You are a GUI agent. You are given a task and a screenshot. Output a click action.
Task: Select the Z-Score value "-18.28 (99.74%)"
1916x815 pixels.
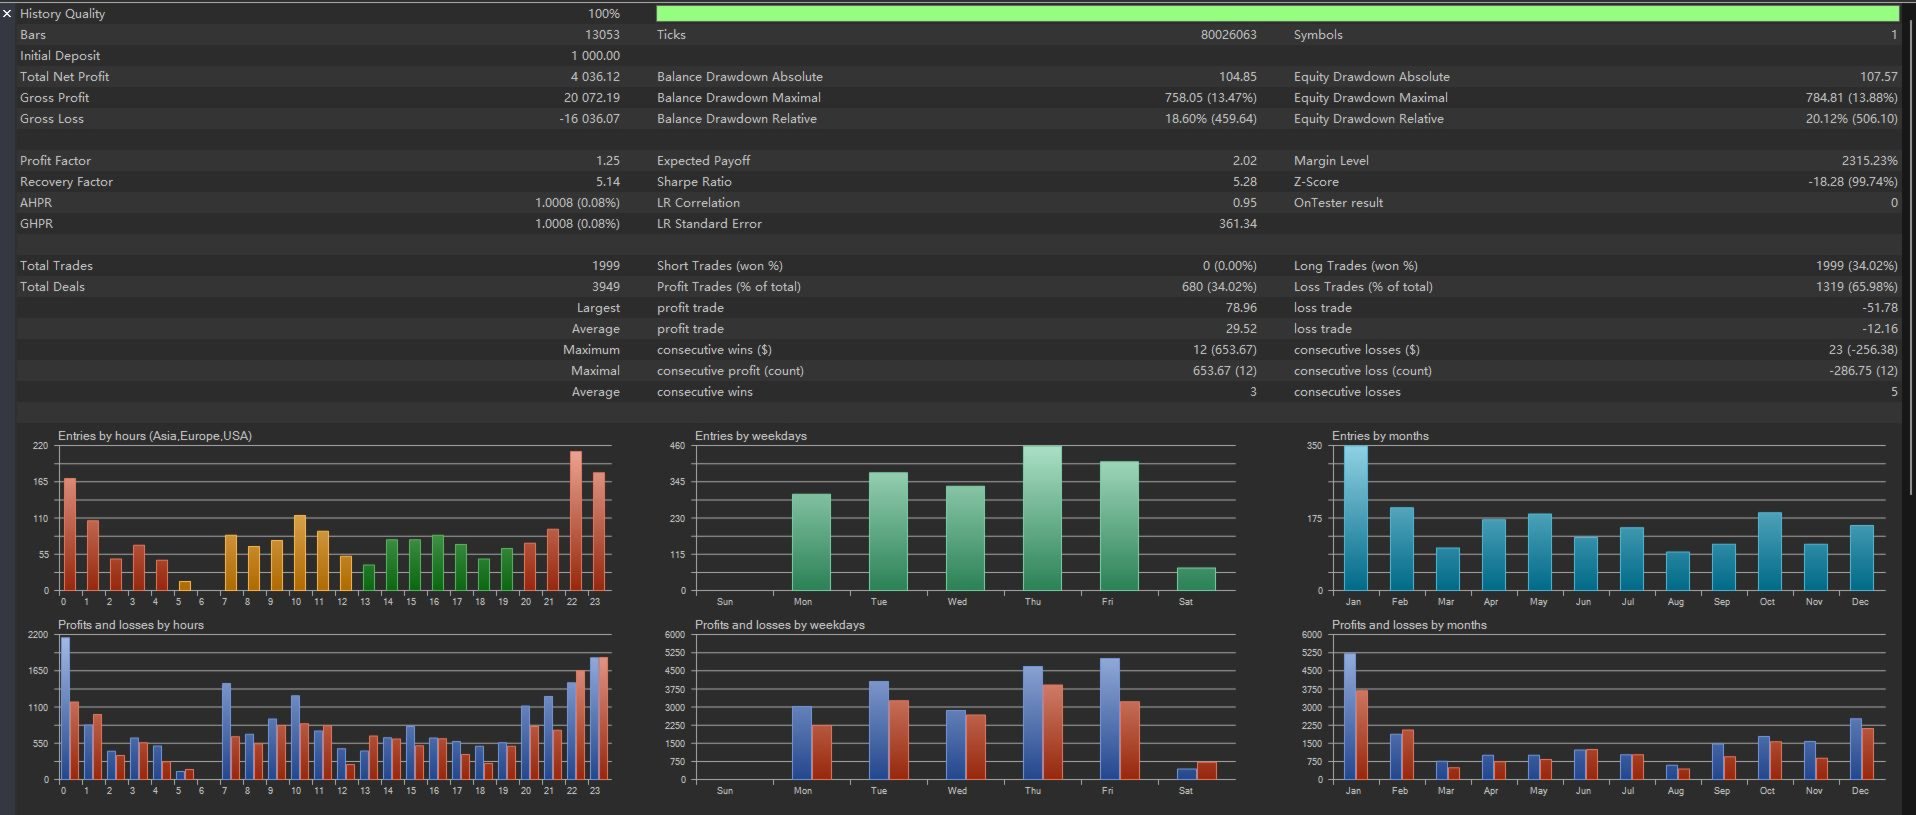(1853, 182)
